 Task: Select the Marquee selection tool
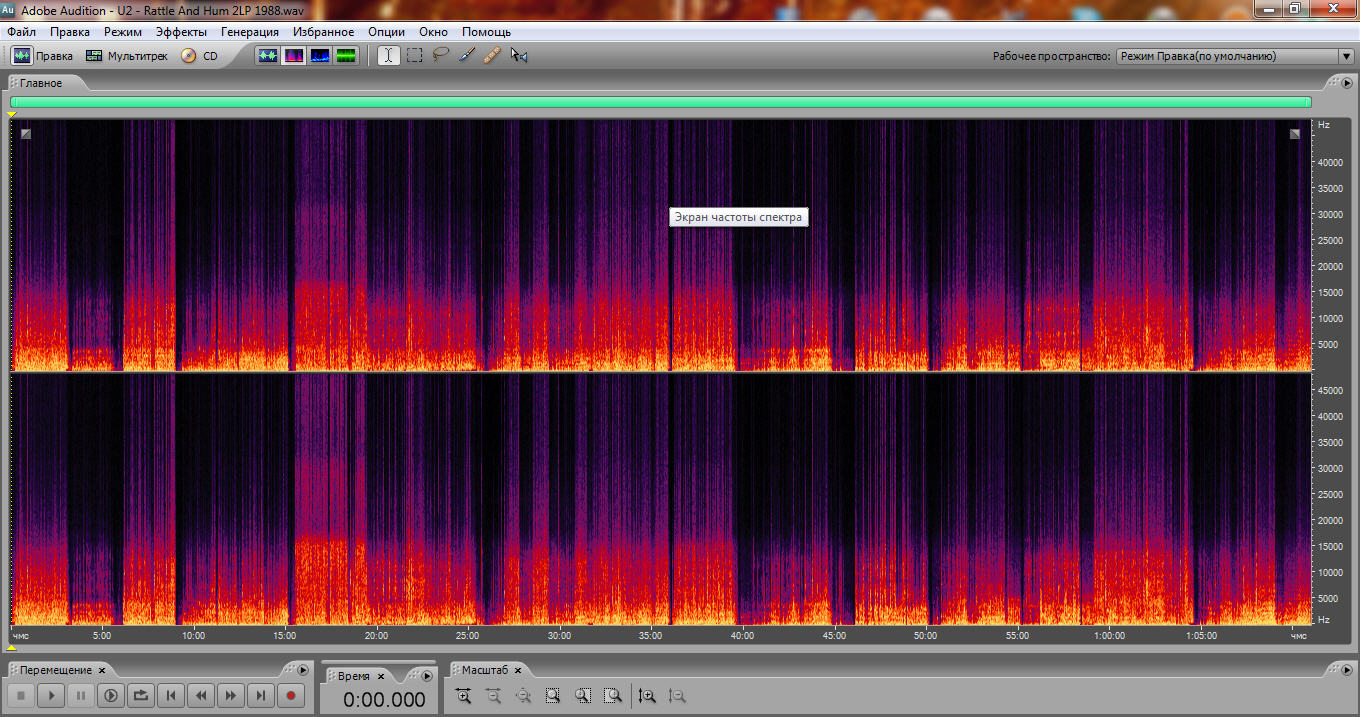(414, 56)
